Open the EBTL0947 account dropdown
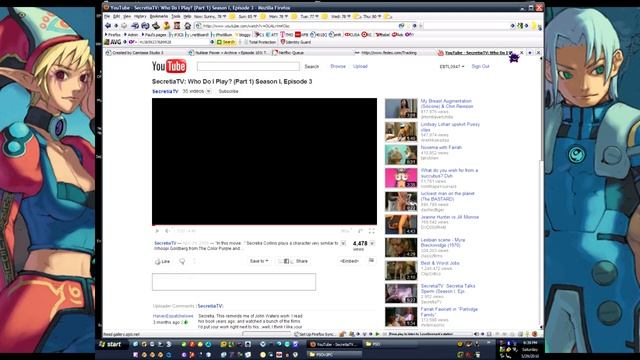The height and width of the screenshot is (360, 640). [451, 66]
